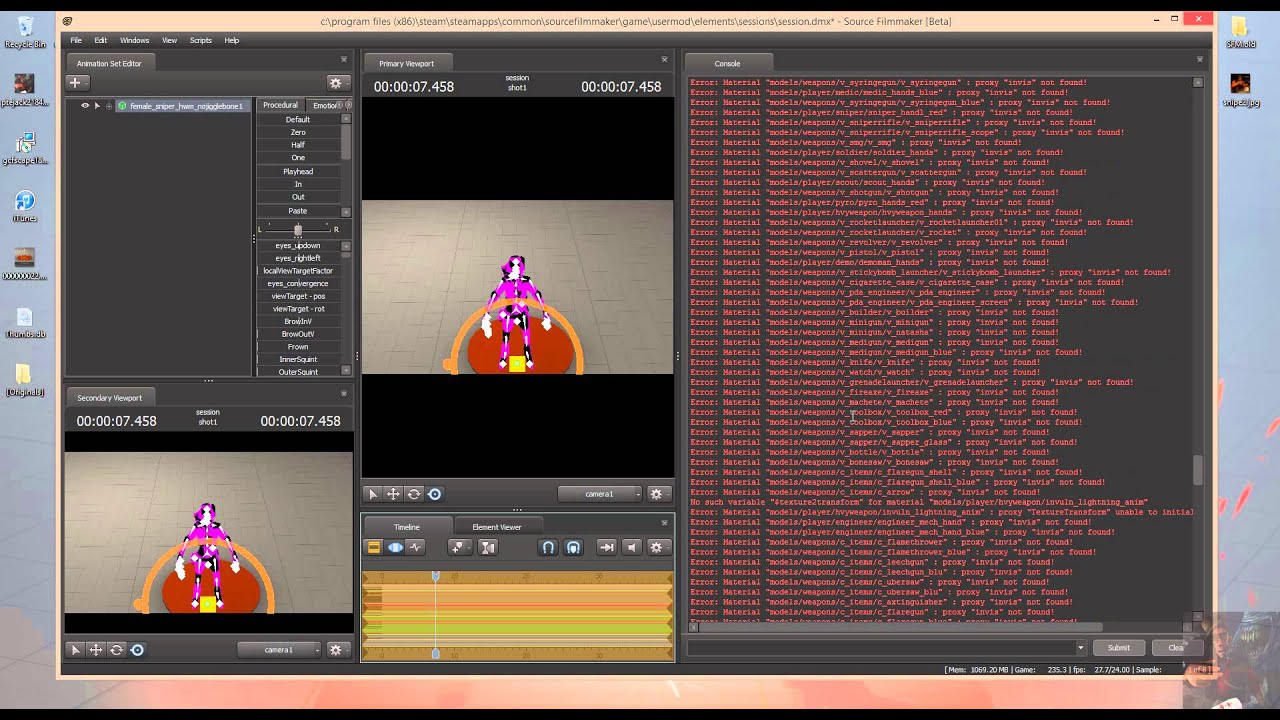Image resolution: width=1280 pixels, height=720 pixels.
Task: Select the rotate tool in Primary Viewport
Action: click(x=413, y=494)
